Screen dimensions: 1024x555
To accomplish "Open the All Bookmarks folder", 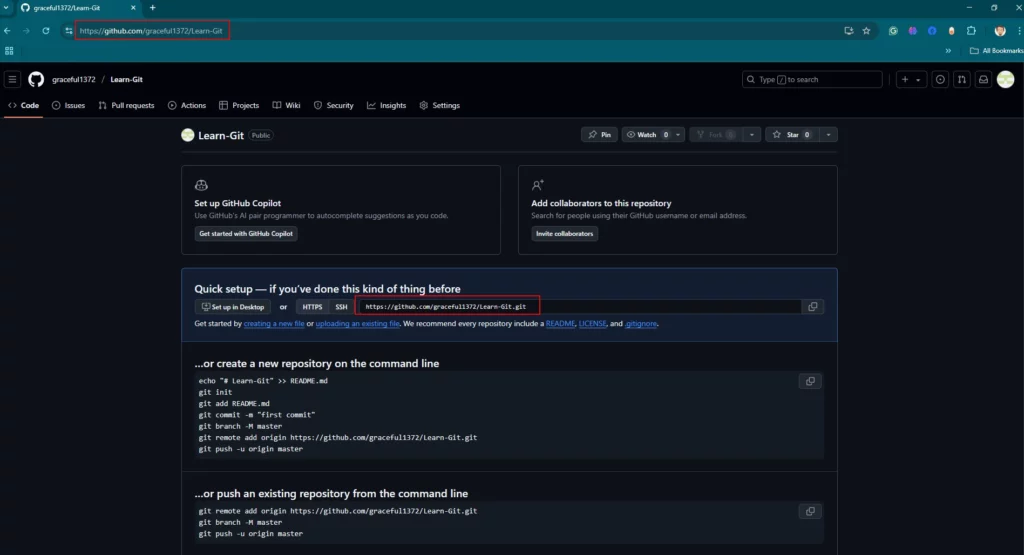I will tap(996, 51).
